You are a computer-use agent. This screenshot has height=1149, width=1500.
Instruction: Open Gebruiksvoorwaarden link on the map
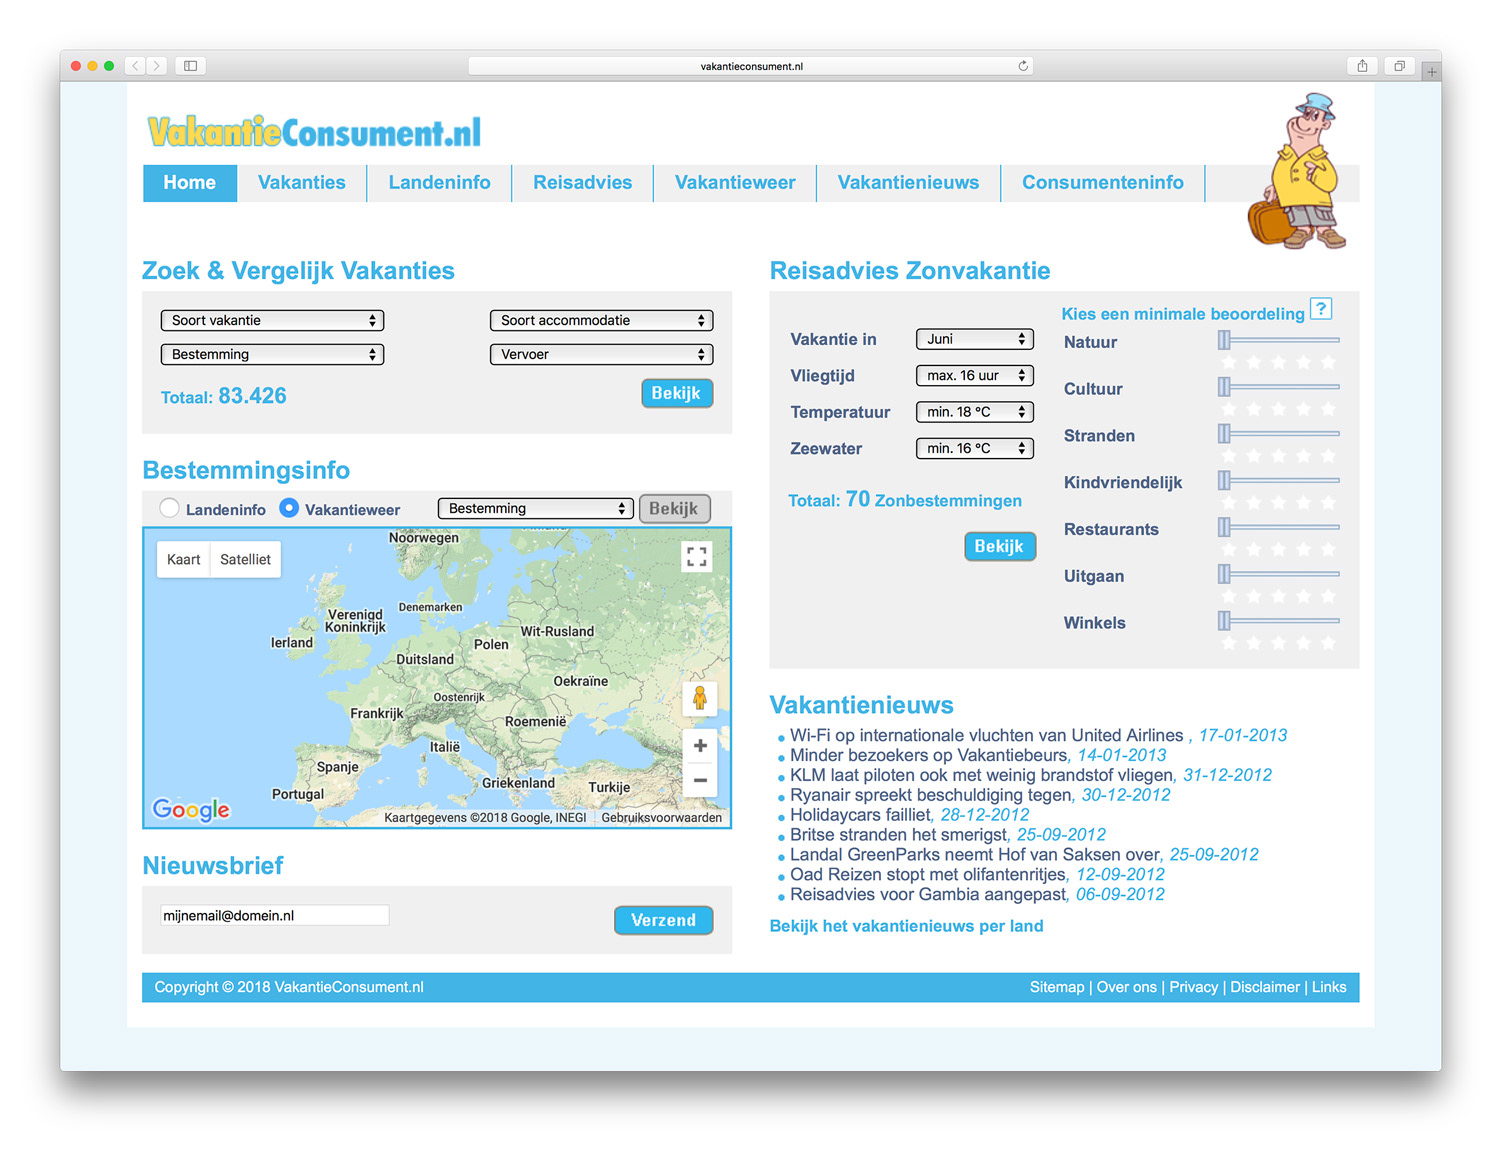tap(662, 818)
